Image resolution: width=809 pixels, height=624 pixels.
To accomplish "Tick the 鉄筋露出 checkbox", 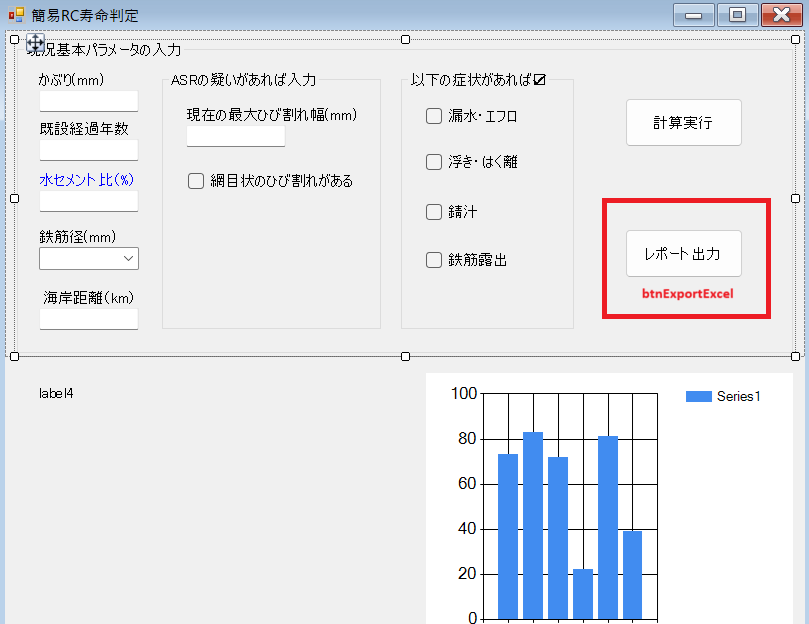I will pos(434,260).
